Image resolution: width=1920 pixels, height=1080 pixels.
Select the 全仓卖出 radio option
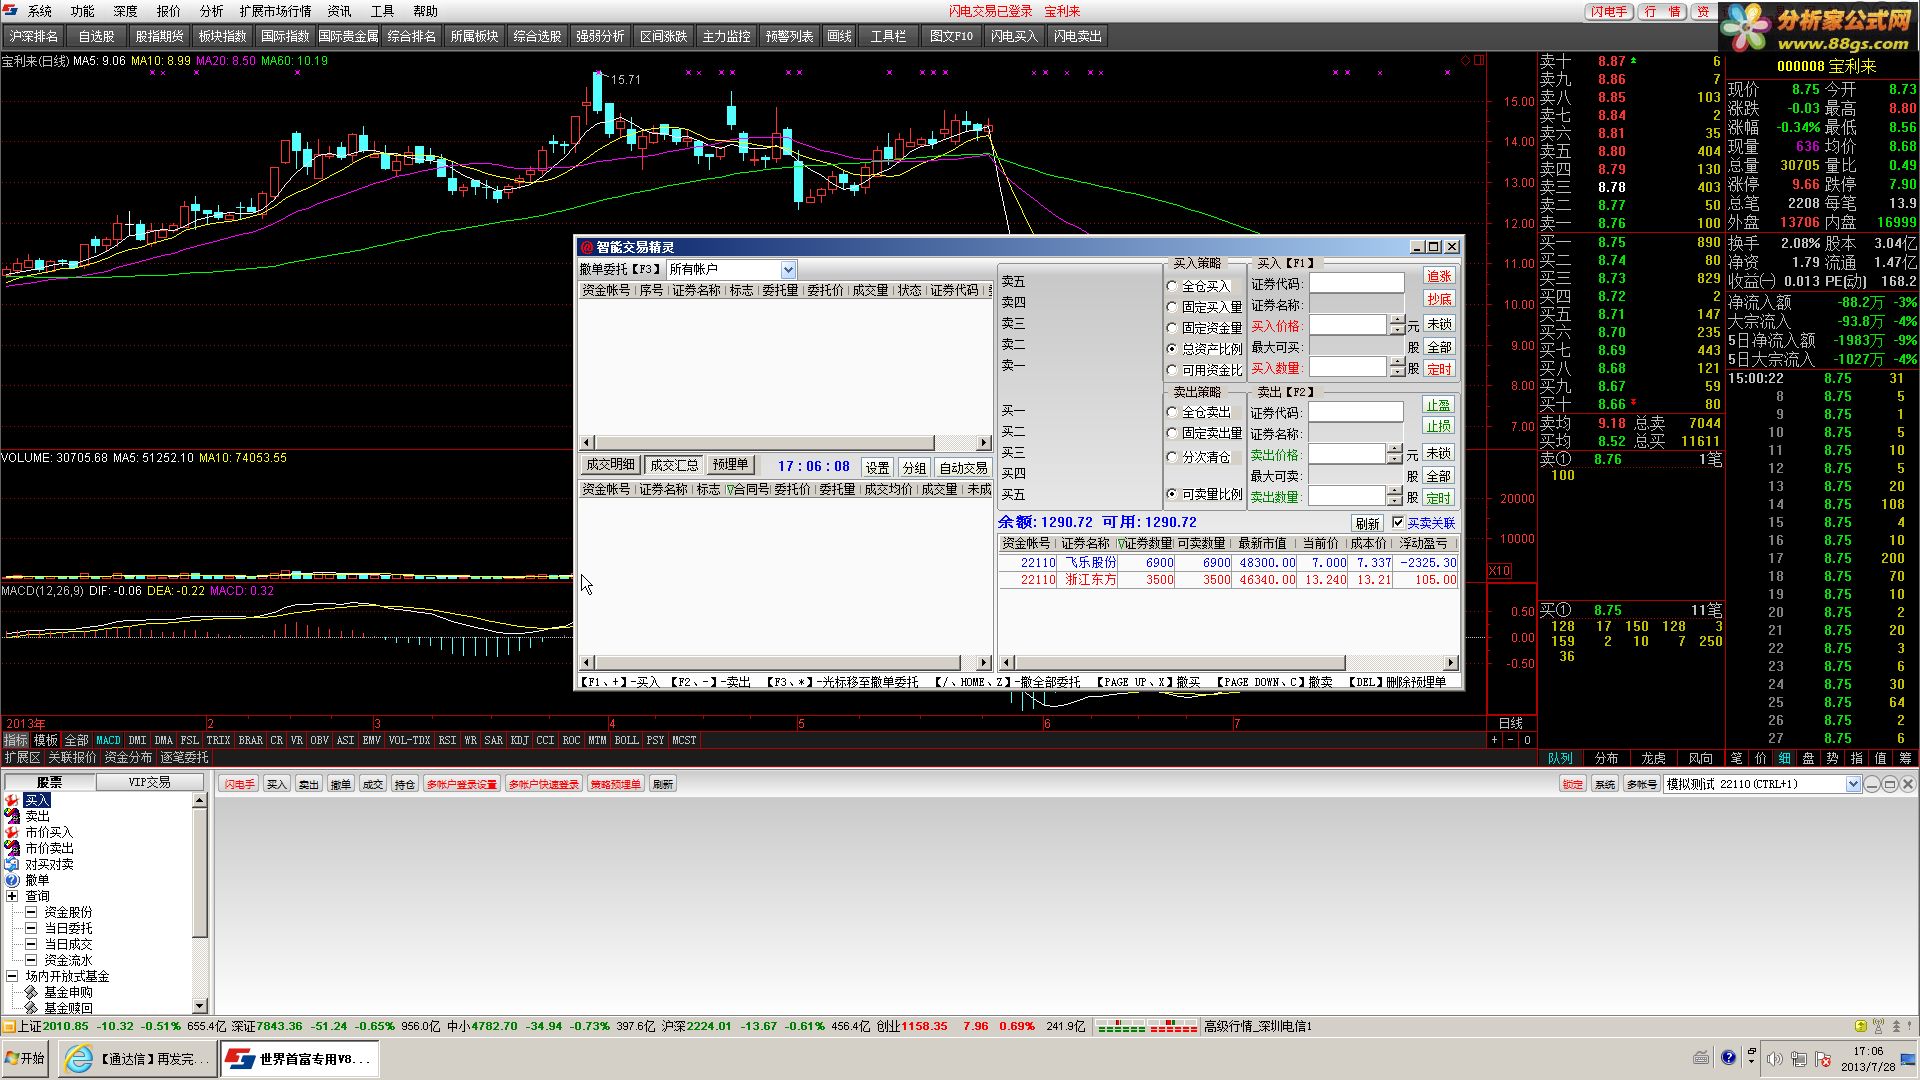point(1172,412)
